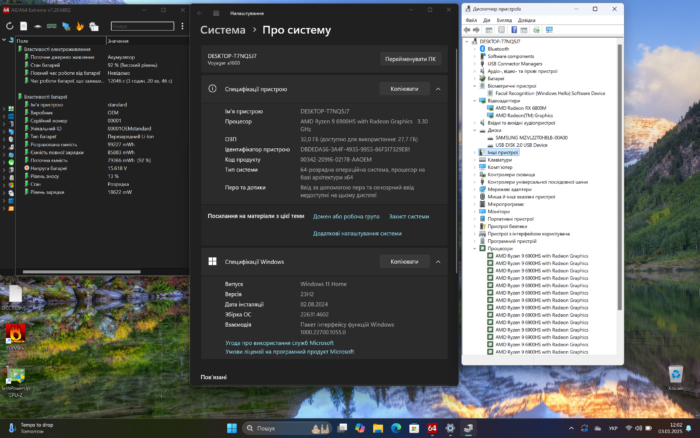Open Додаткові налаштування системи link
700x438 pixels.
click(357, 234)
